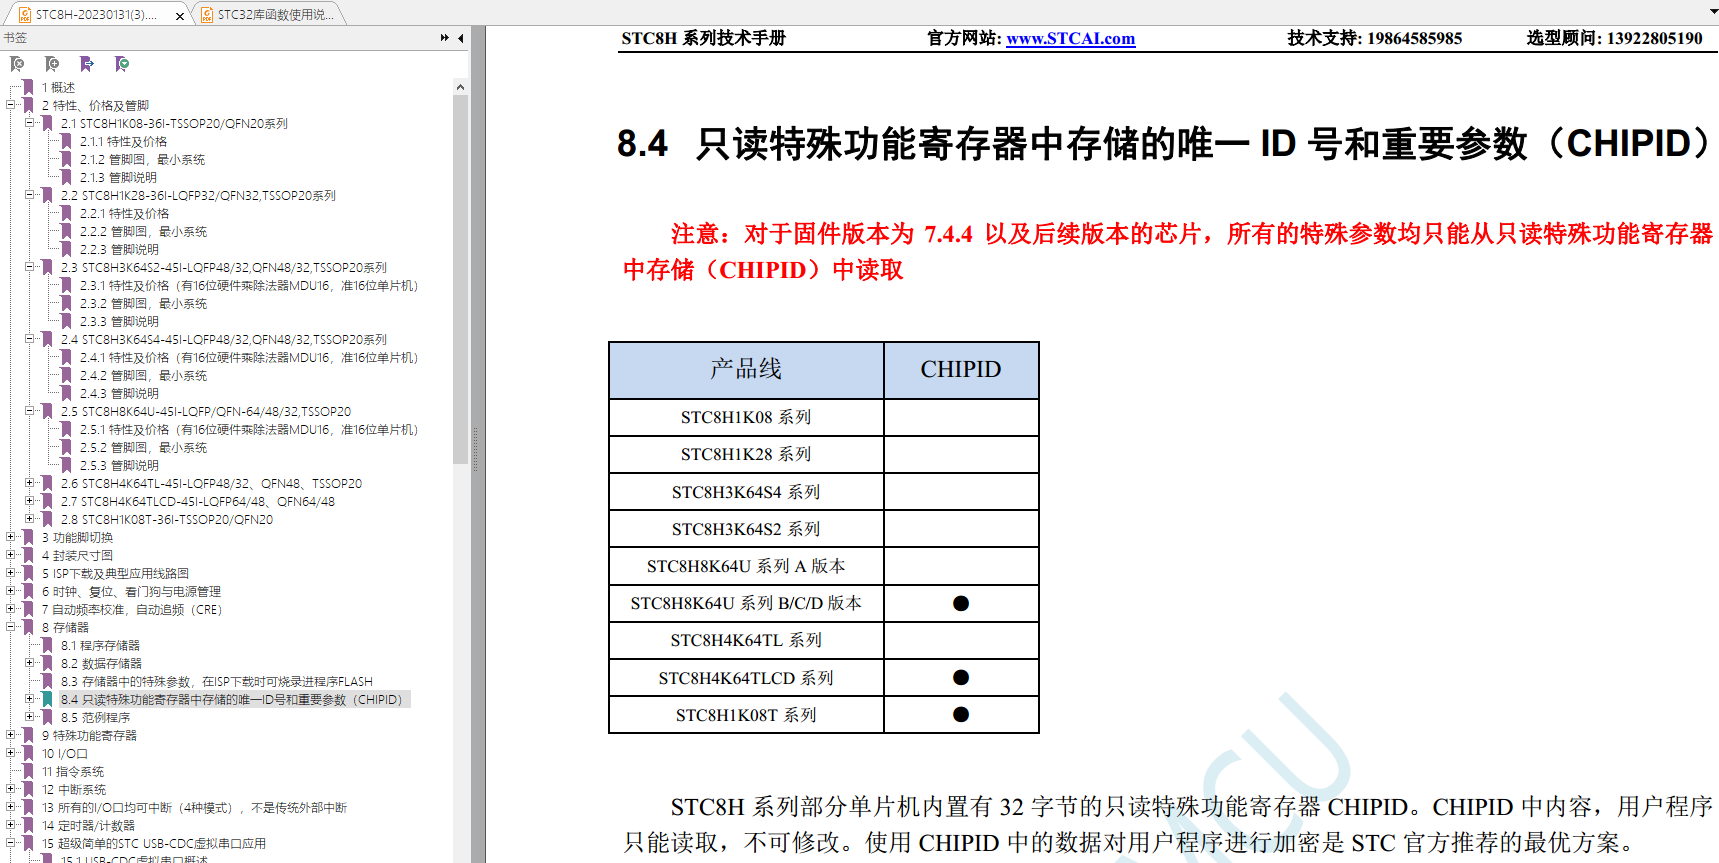This screenshot has width=1719, height=863.
Task: Collapse the 2.2 STC8H1K28-36I node
Action: point(30,195)
